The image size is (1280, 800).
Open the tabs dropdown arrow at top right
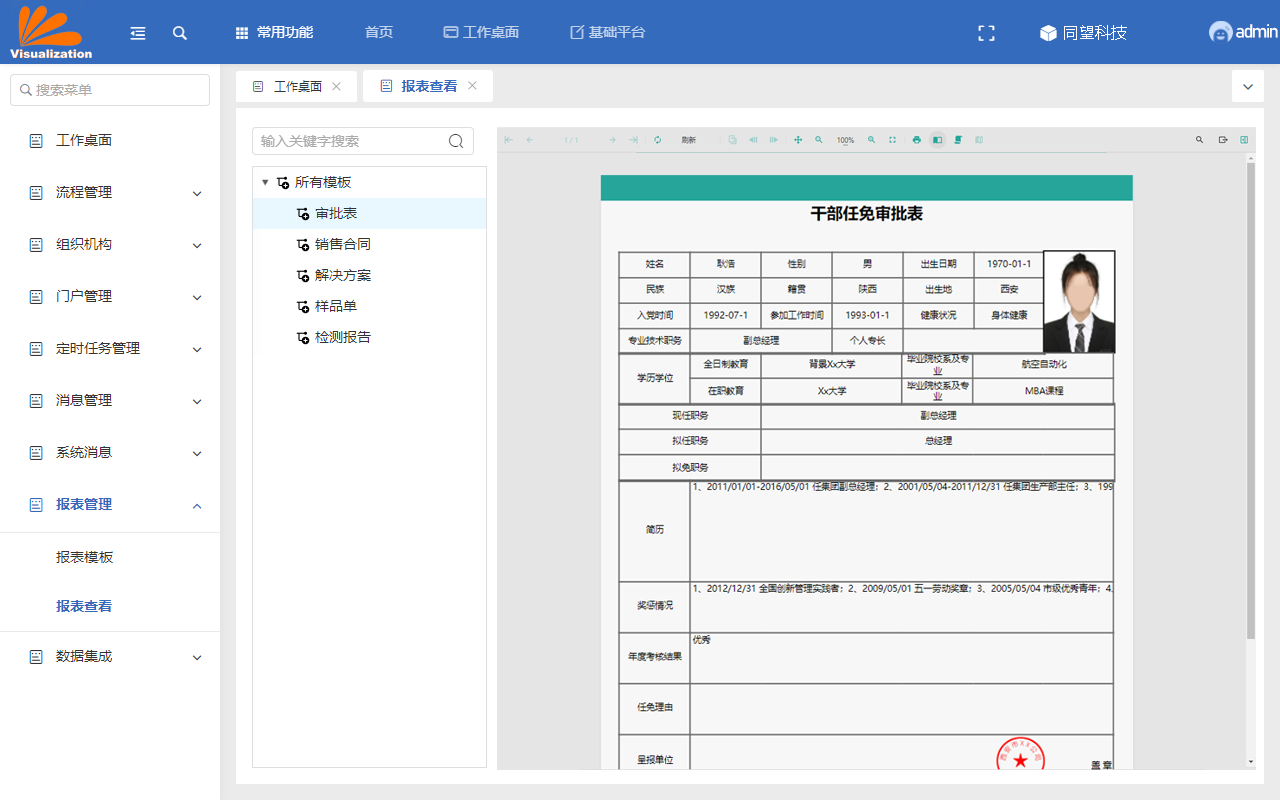pos(1247,87)
